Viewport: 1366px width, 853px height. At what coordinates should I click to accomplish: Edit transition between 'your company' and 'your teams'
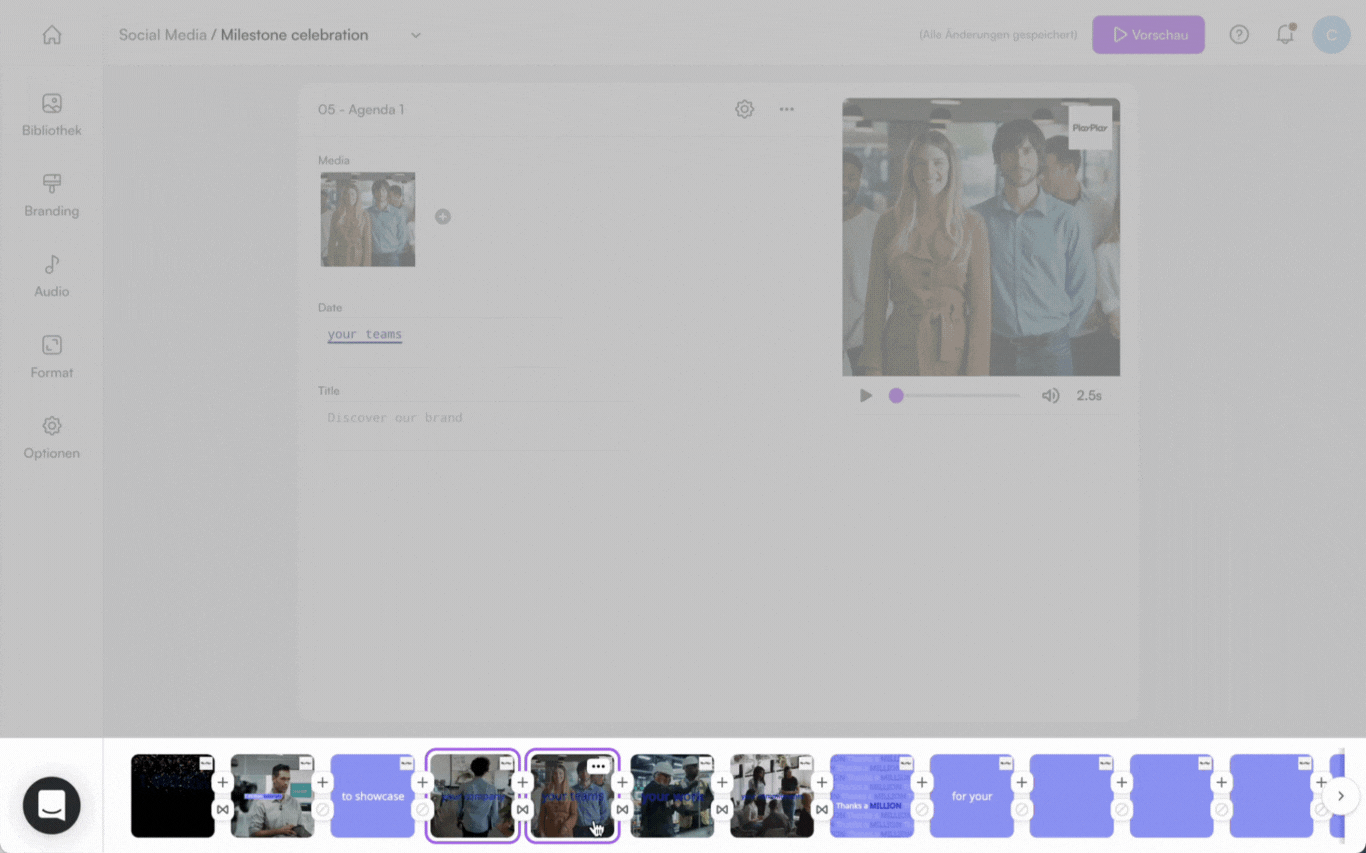pyautogui.click(x=522, y=809)
